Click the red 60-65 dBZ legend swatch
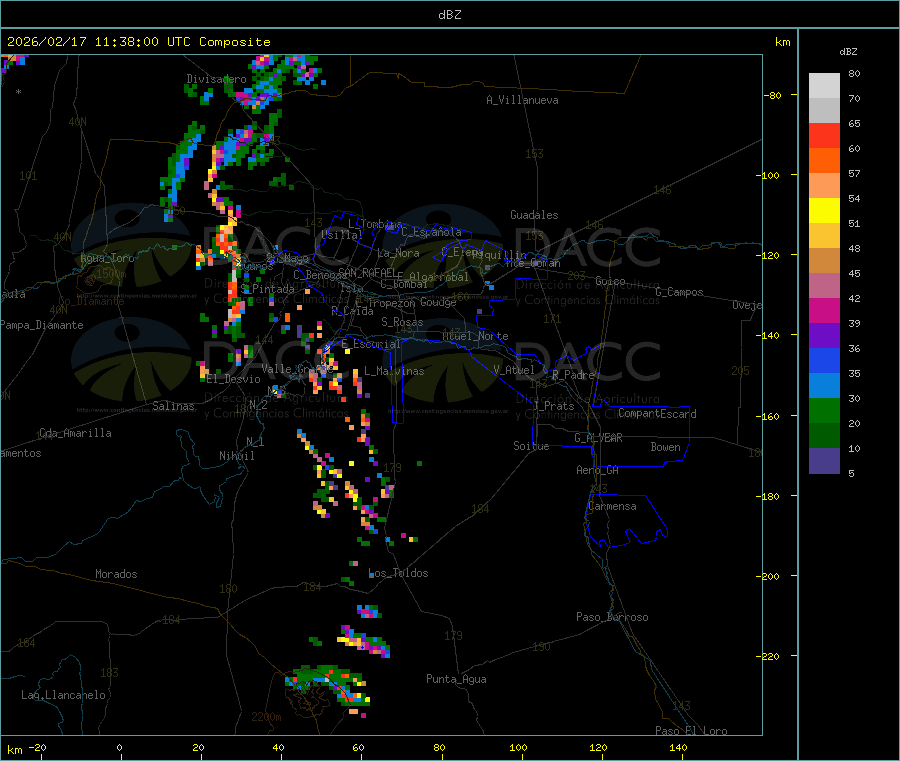This screenshot has width=900, height=761. (x=824, y=135)
